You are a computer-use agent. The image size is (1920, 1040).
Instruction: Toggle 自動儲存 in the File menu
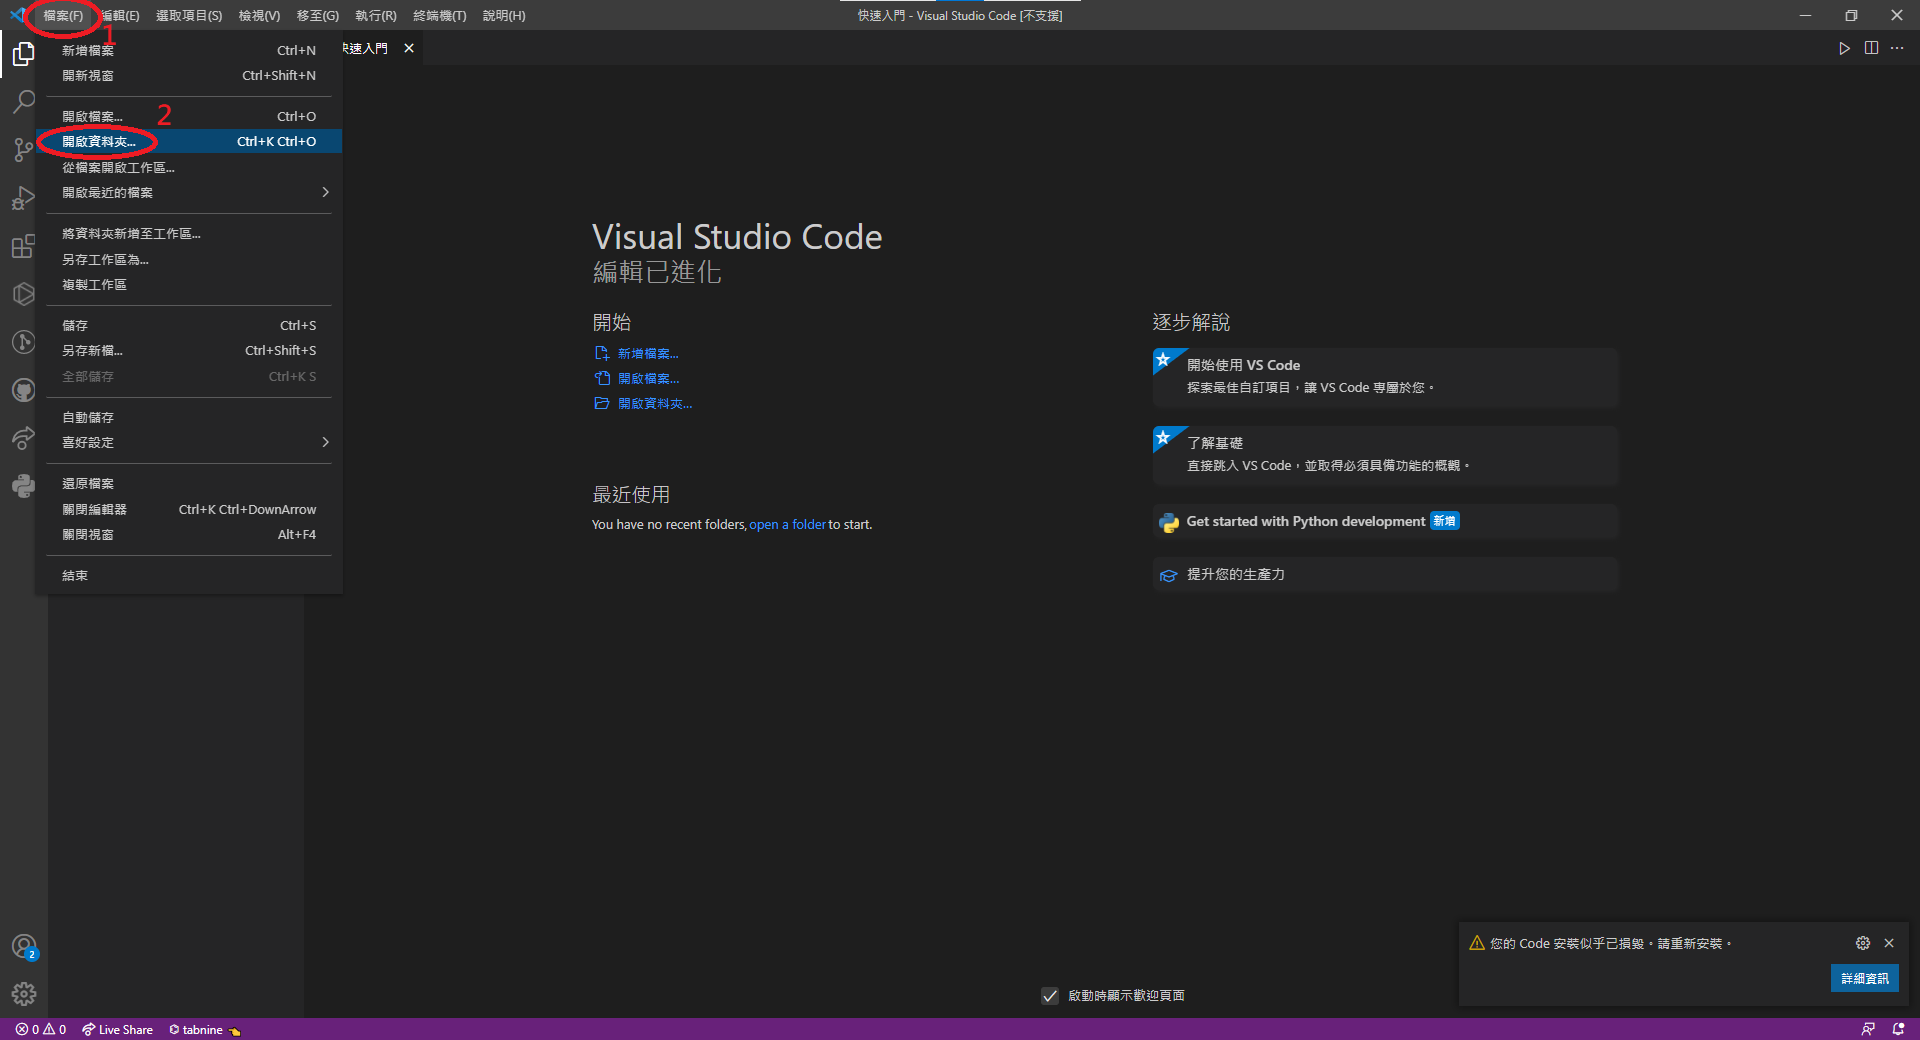[x=189, y=417]
